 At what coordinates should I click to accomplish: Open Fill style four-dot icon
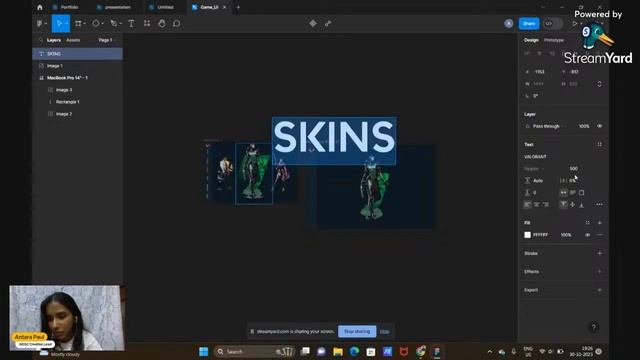click(x=588, y=223)
